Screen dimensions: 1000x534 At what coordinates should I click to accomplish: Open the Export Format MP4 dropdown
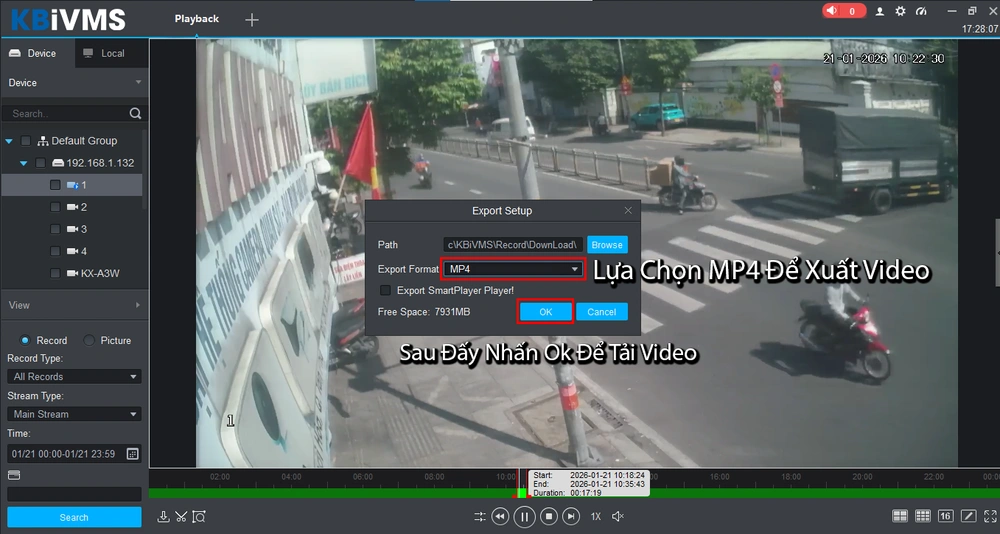[513, 269]
